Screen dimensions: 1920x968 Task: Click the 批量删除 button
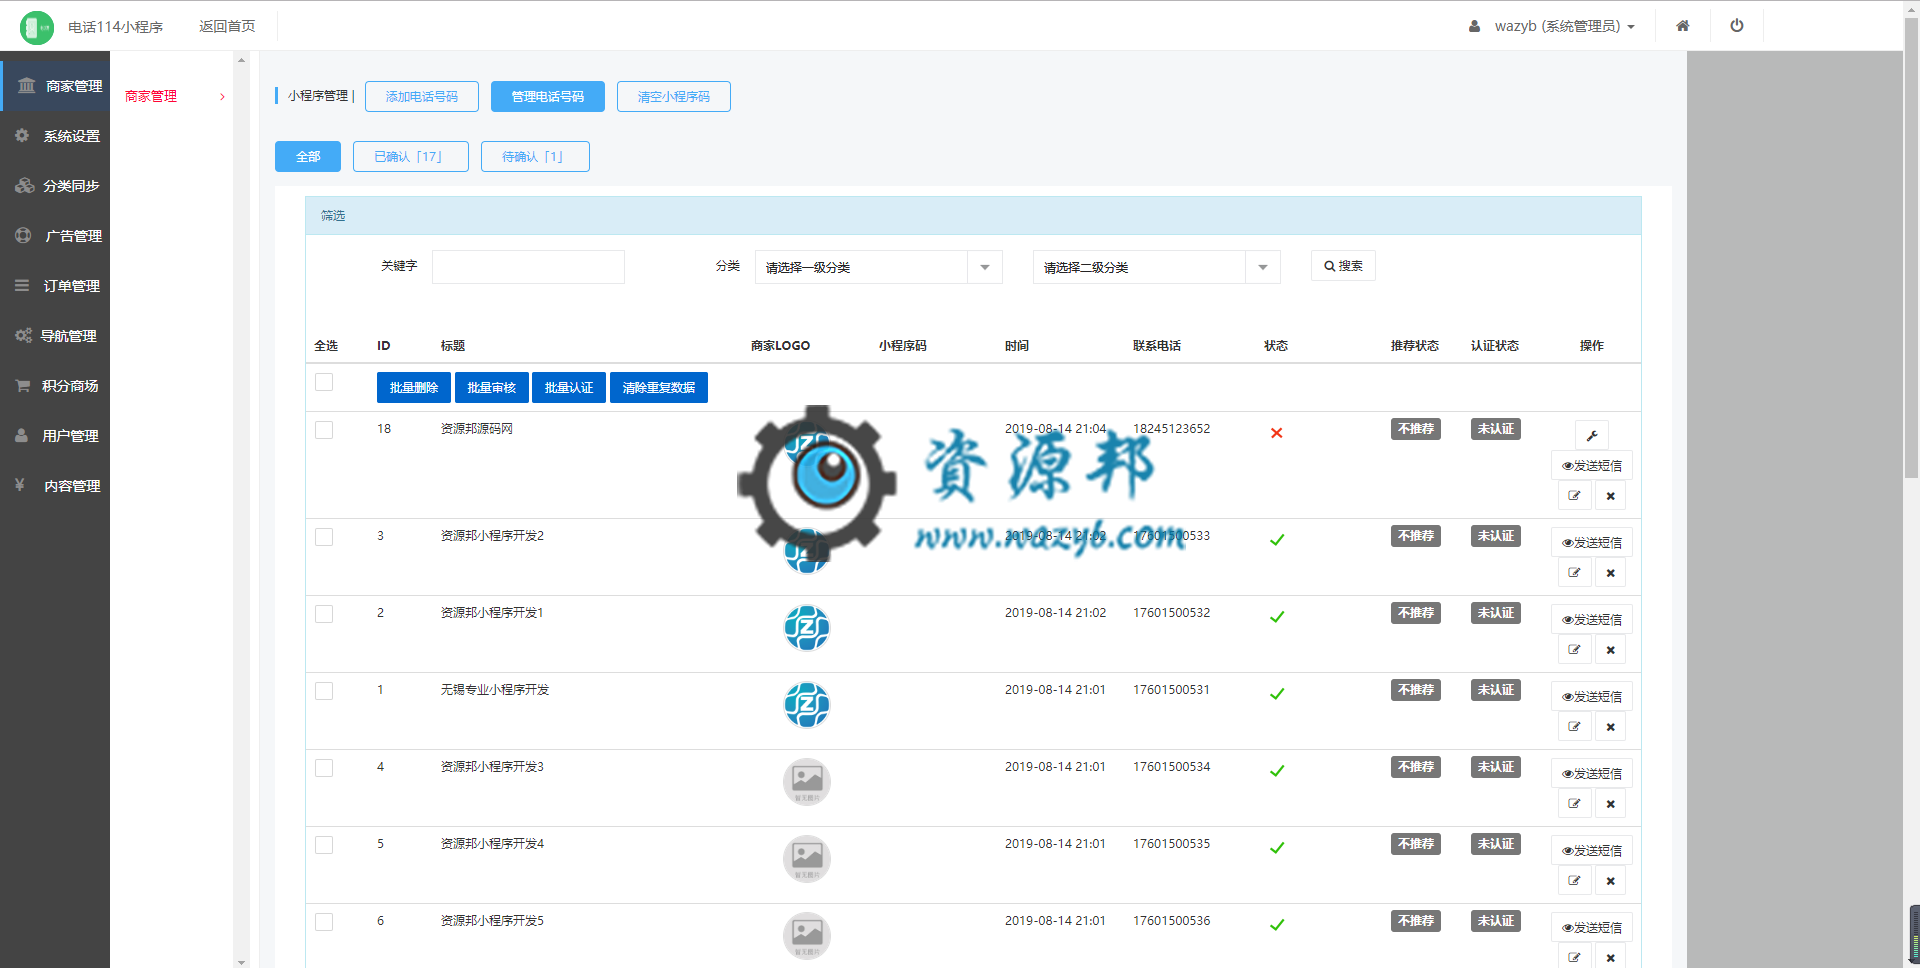click(414, 388)
